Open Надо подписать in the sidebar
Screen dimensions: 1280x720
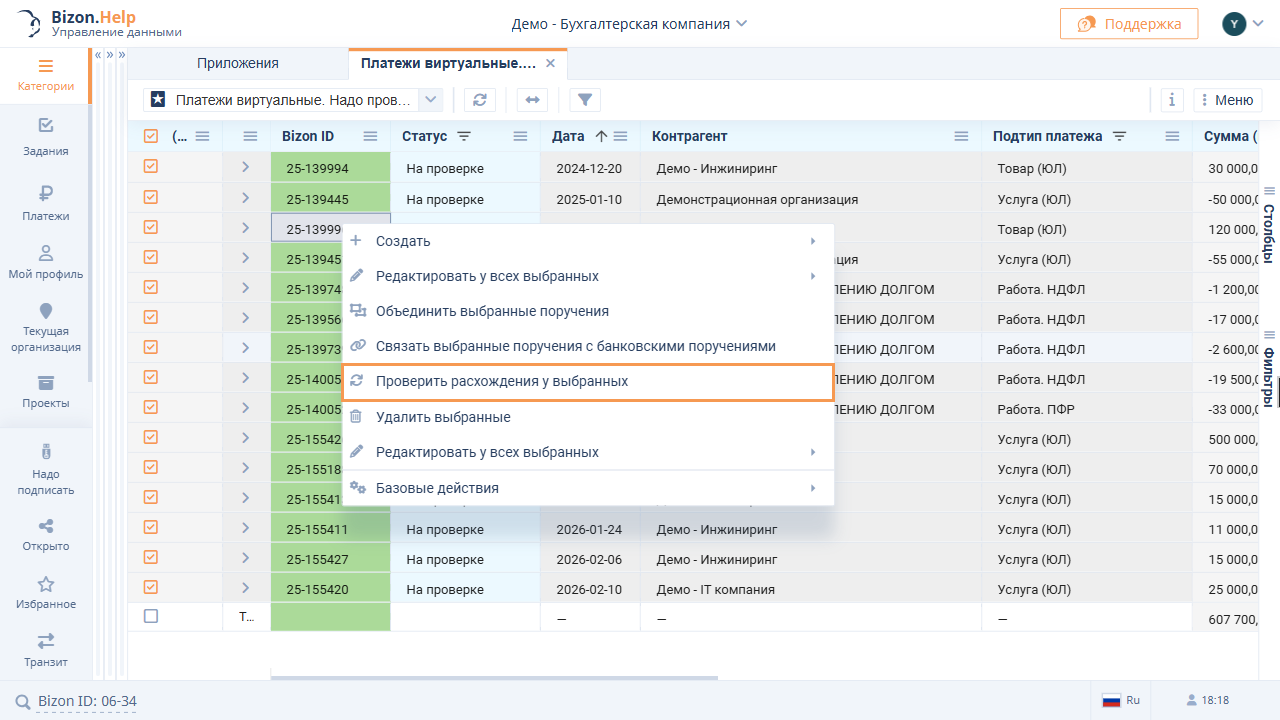[46, 469]
